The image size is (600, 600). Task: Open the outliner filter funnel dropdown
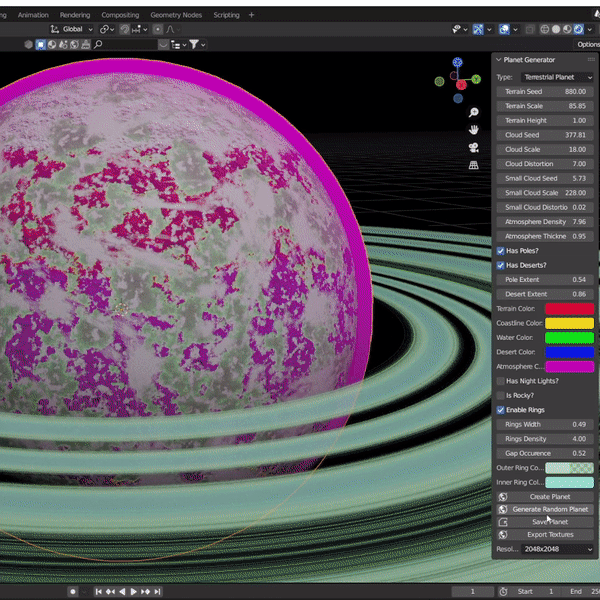(x=197, y=45)
